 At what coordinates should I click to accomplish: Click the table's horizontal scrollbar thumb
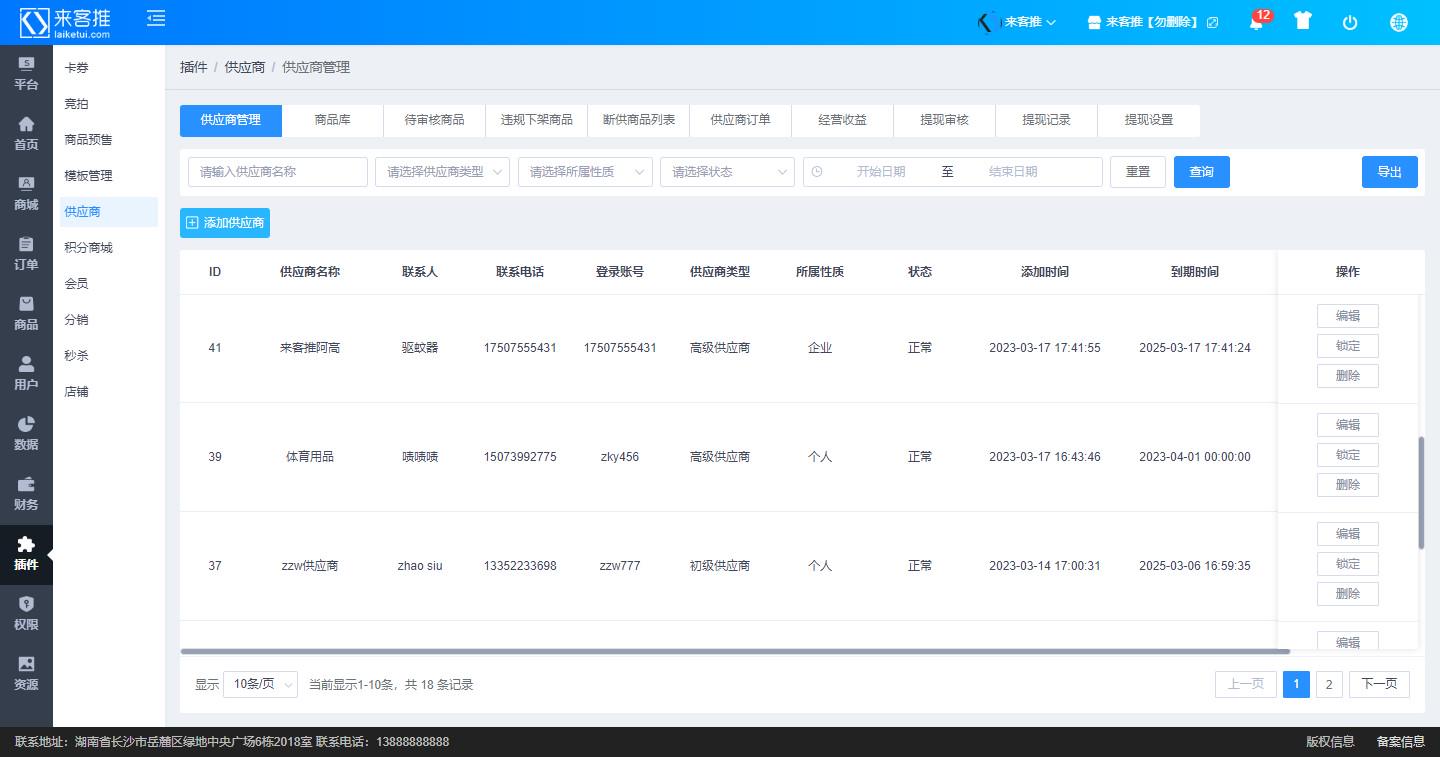(735, 652)
